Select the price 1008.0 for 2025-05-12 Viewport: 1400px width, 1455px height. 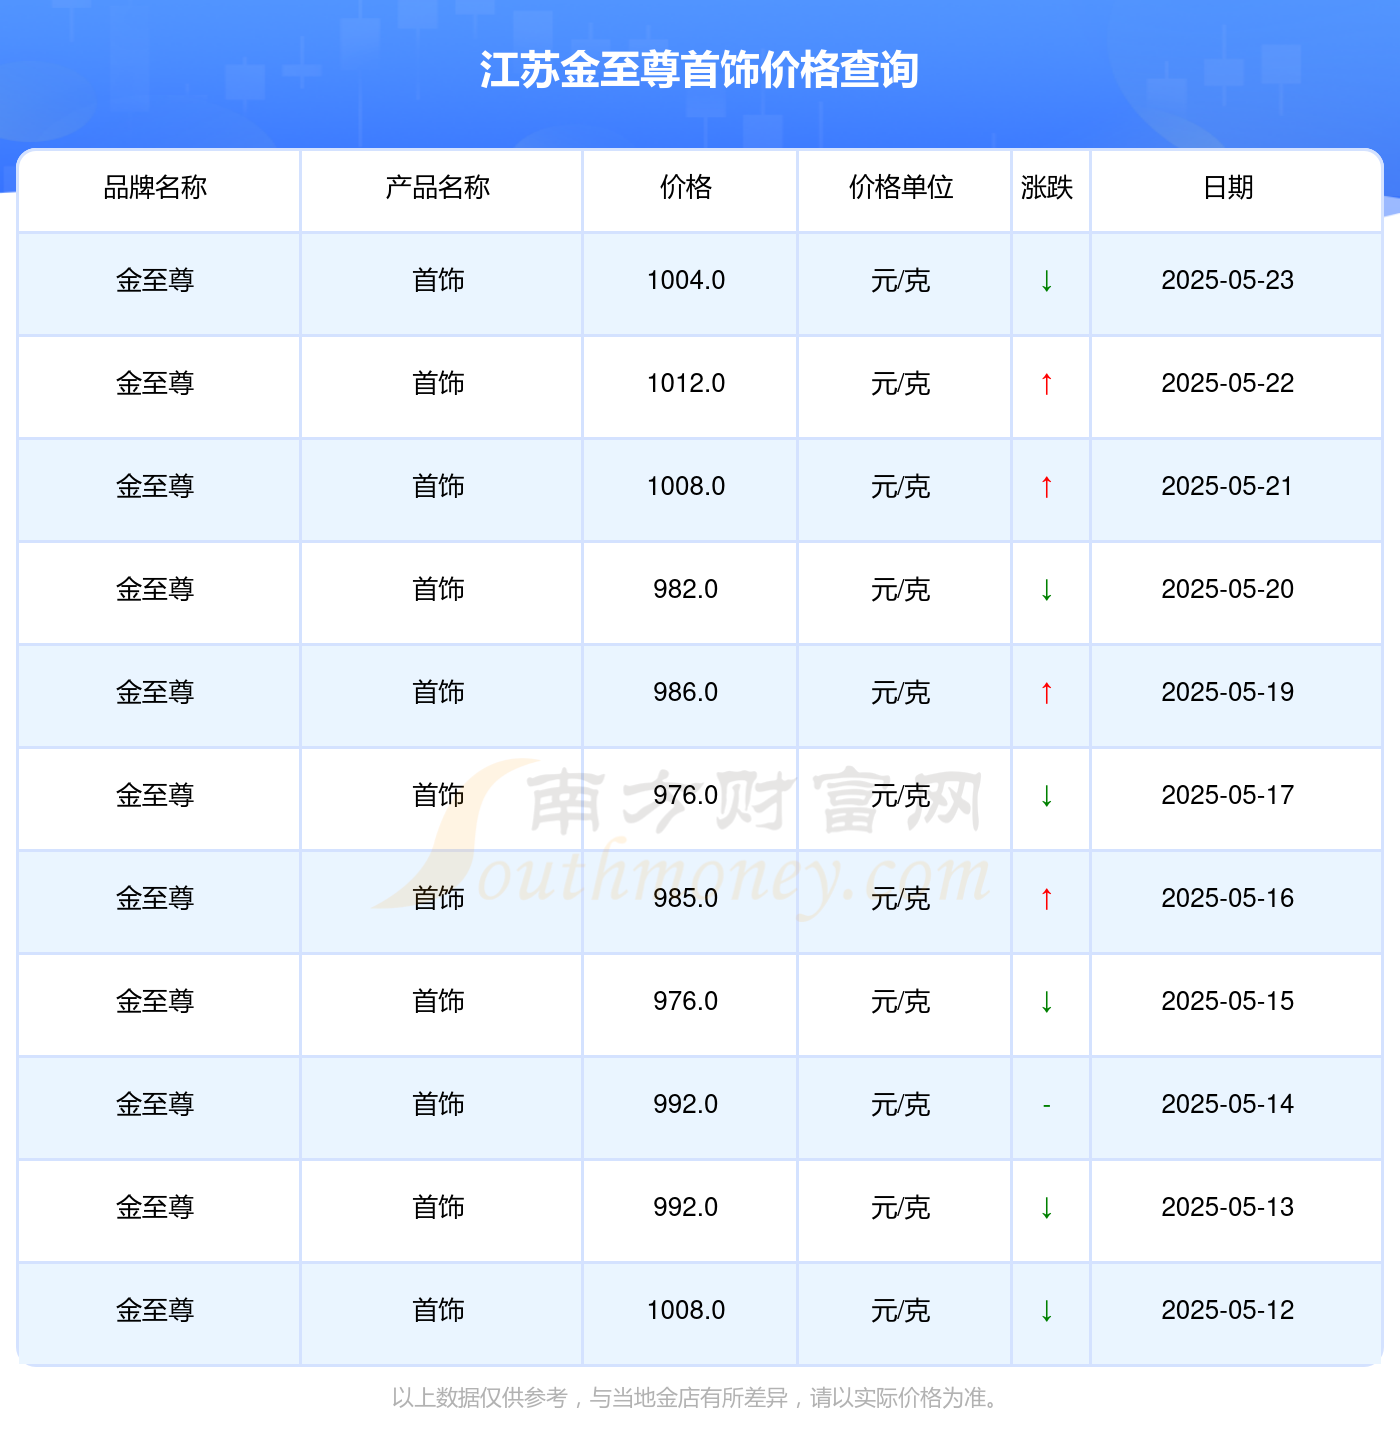pos(686,1311)
